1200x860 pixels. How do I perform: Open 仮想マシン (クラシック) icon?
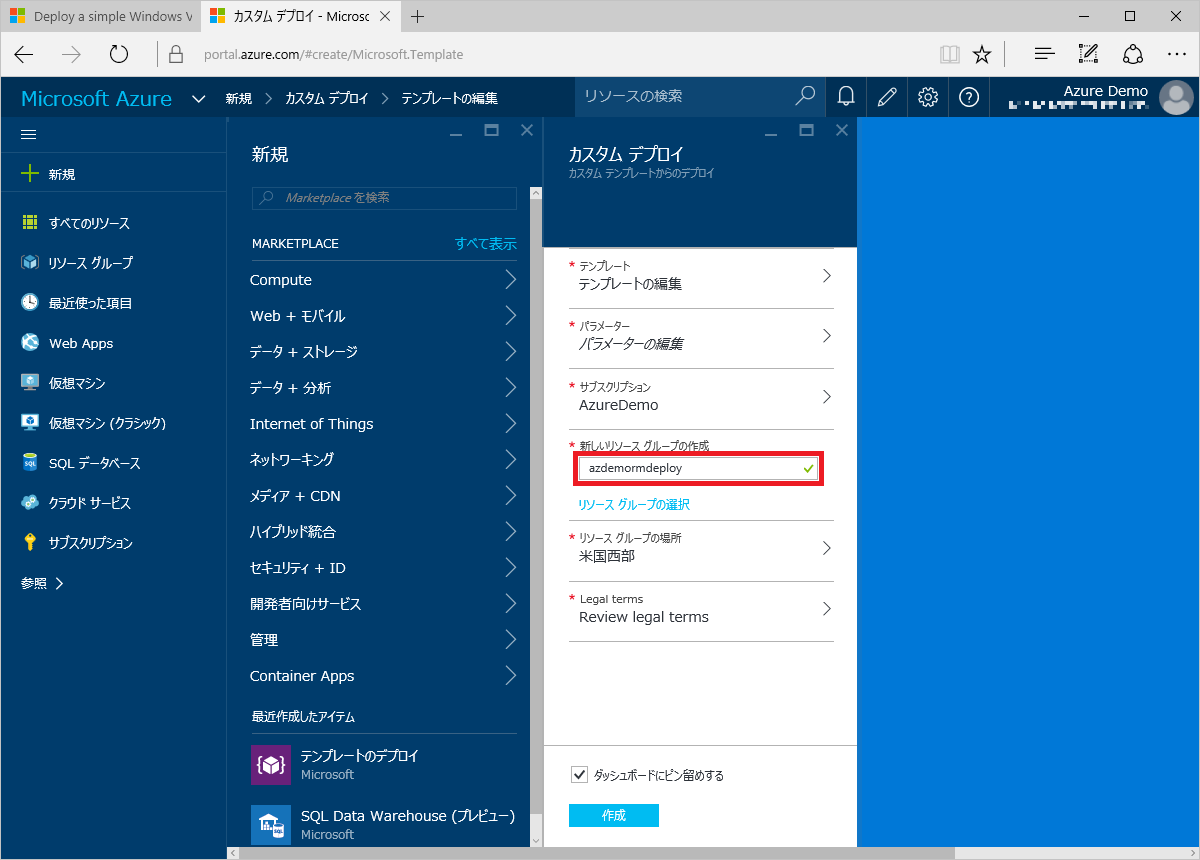(x=30, y=422)
